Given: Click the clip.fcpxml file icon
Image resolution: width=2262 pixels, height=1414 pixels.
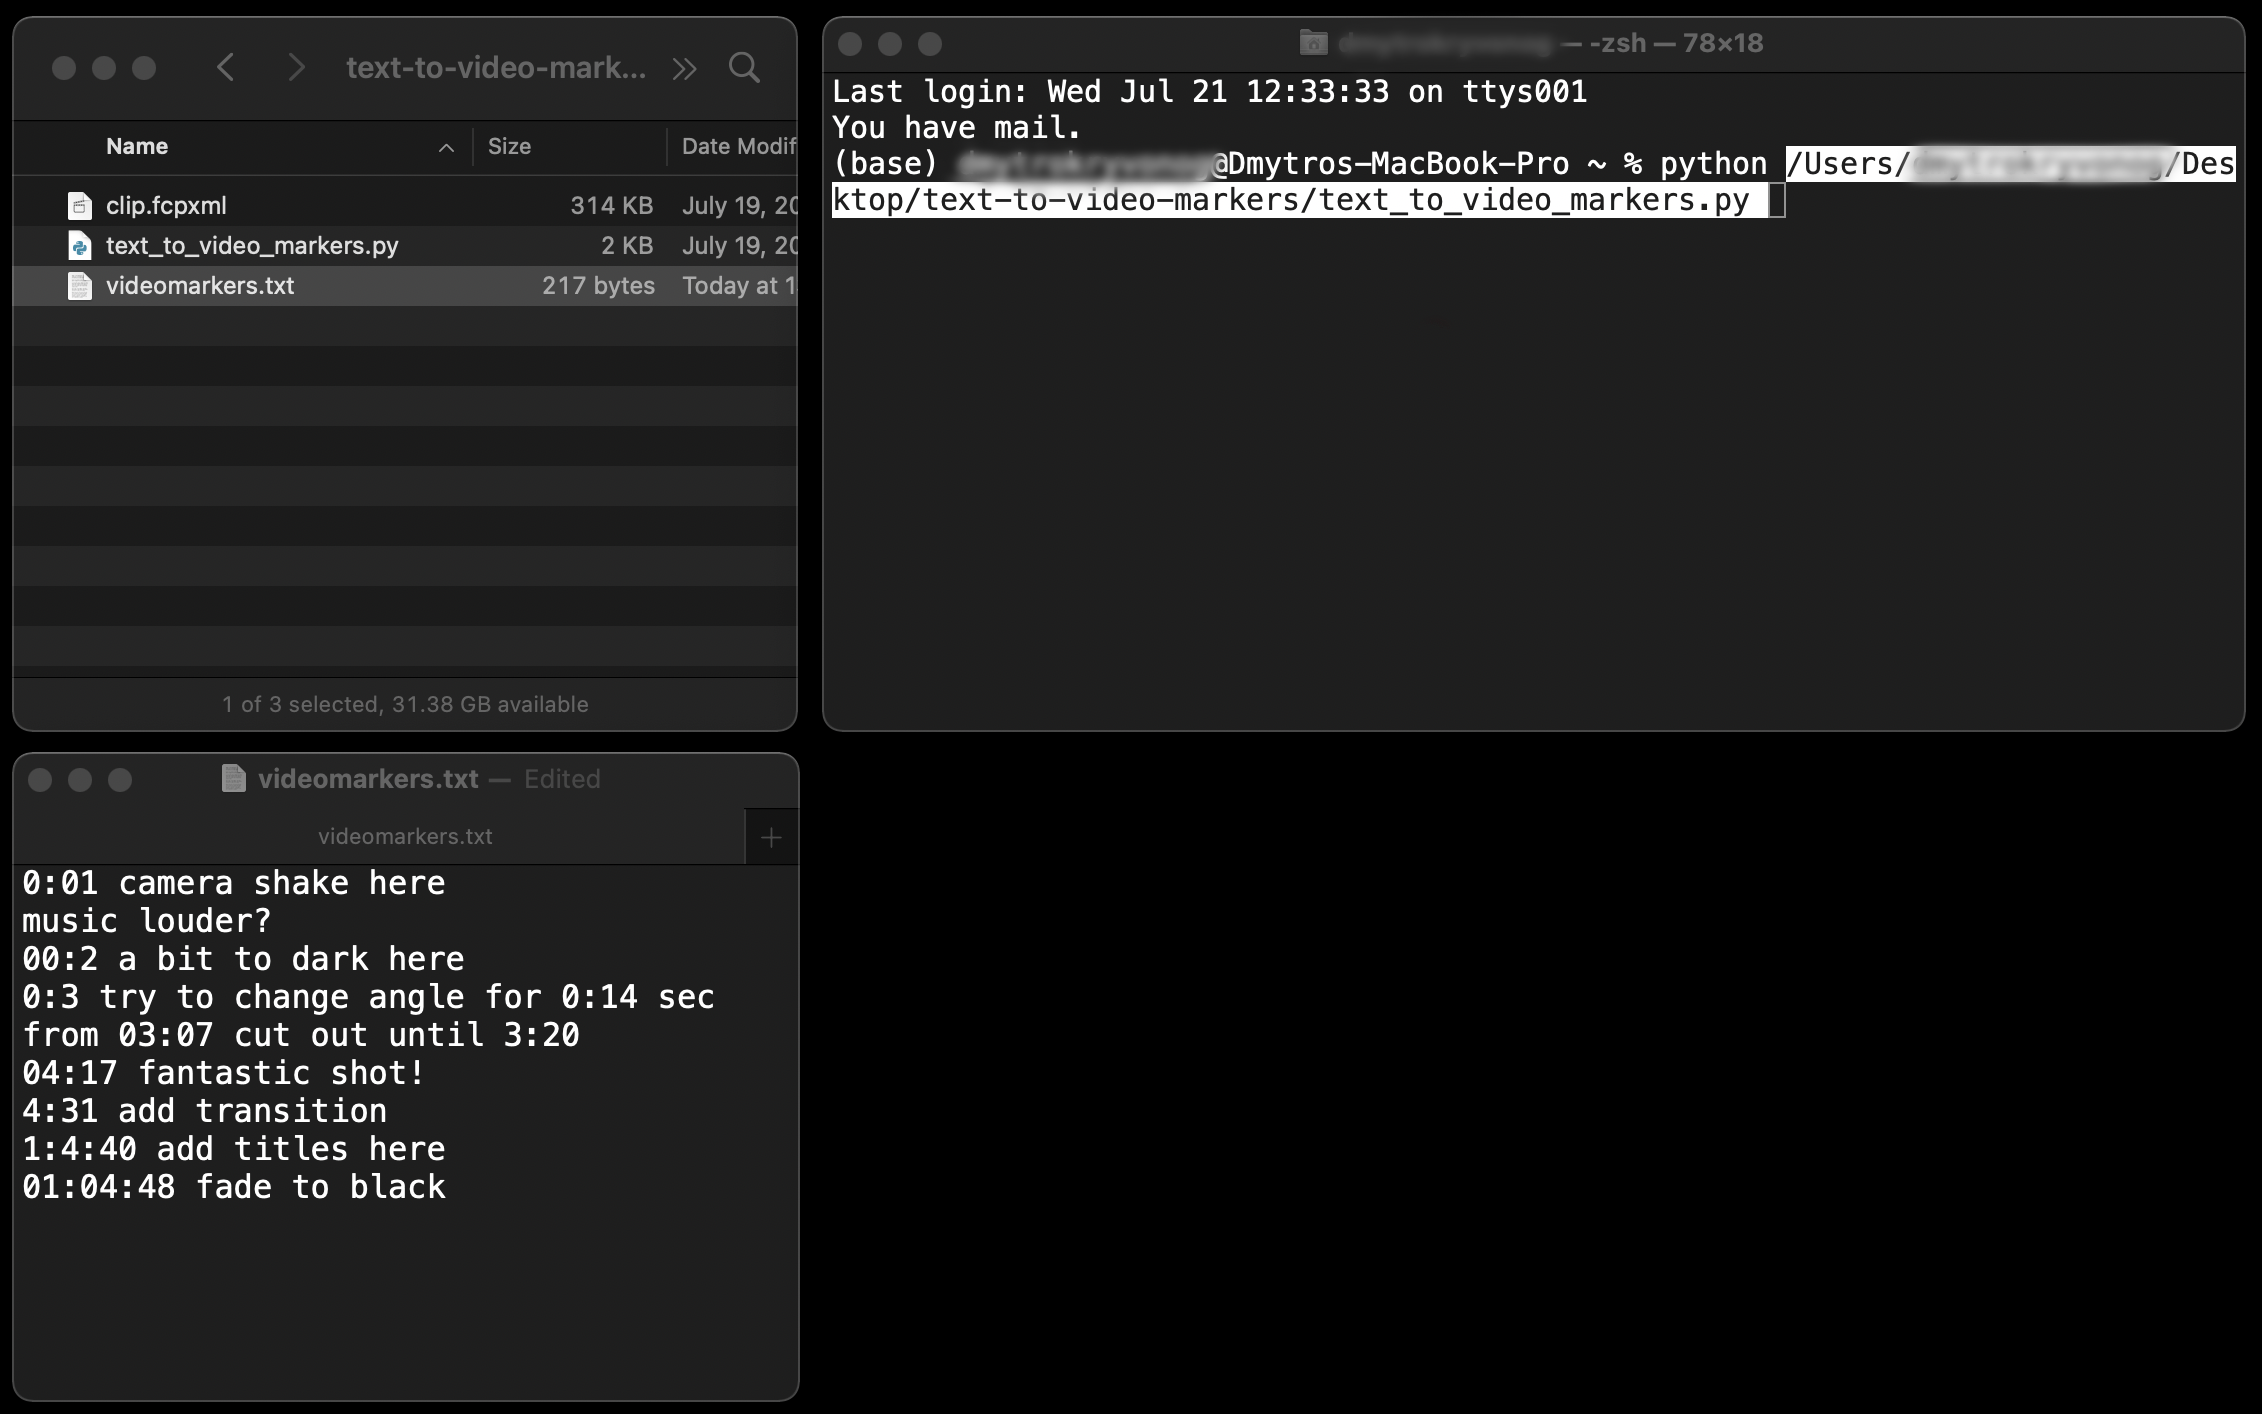Looking at the screenshot, I should [x=80, y=206].
